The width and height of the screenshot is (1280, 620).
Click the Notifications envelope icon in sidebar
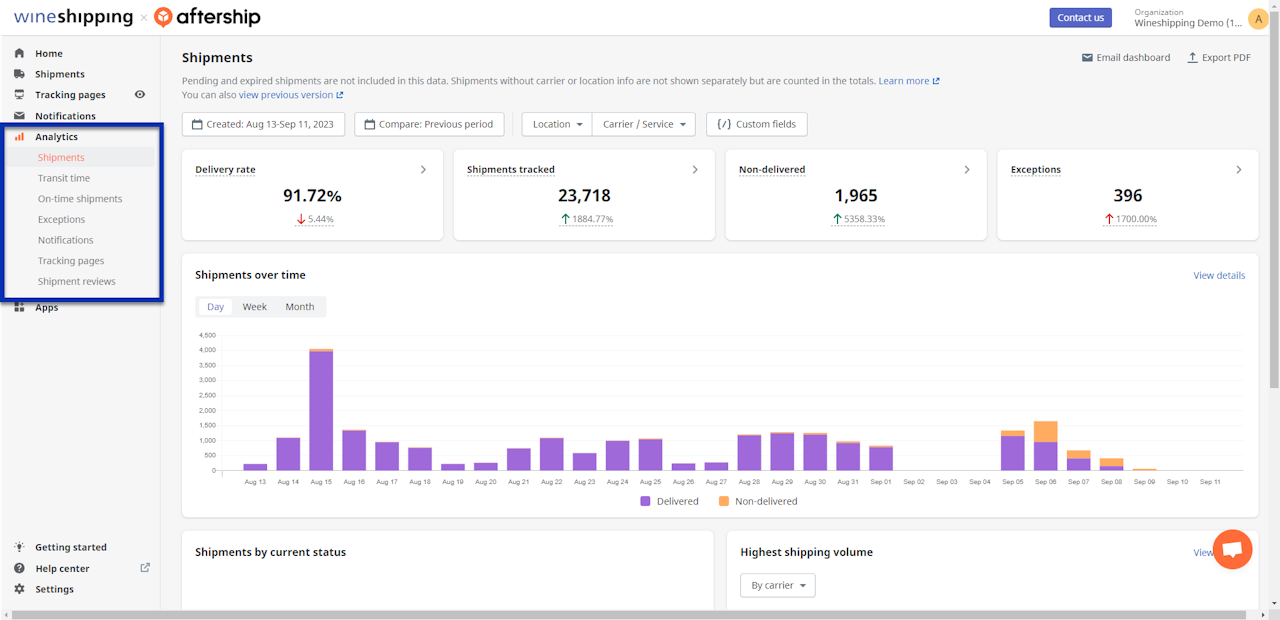(x=19, y=116)
